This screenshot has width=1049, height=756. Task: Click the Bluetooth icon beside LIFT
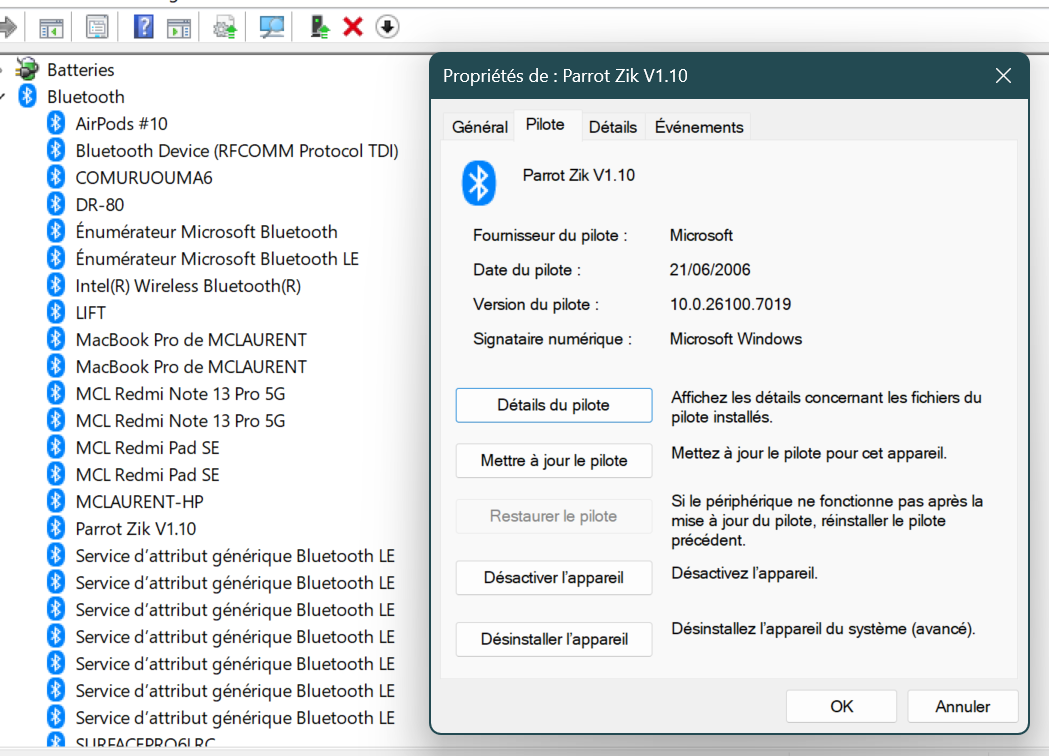coord(56,312)
